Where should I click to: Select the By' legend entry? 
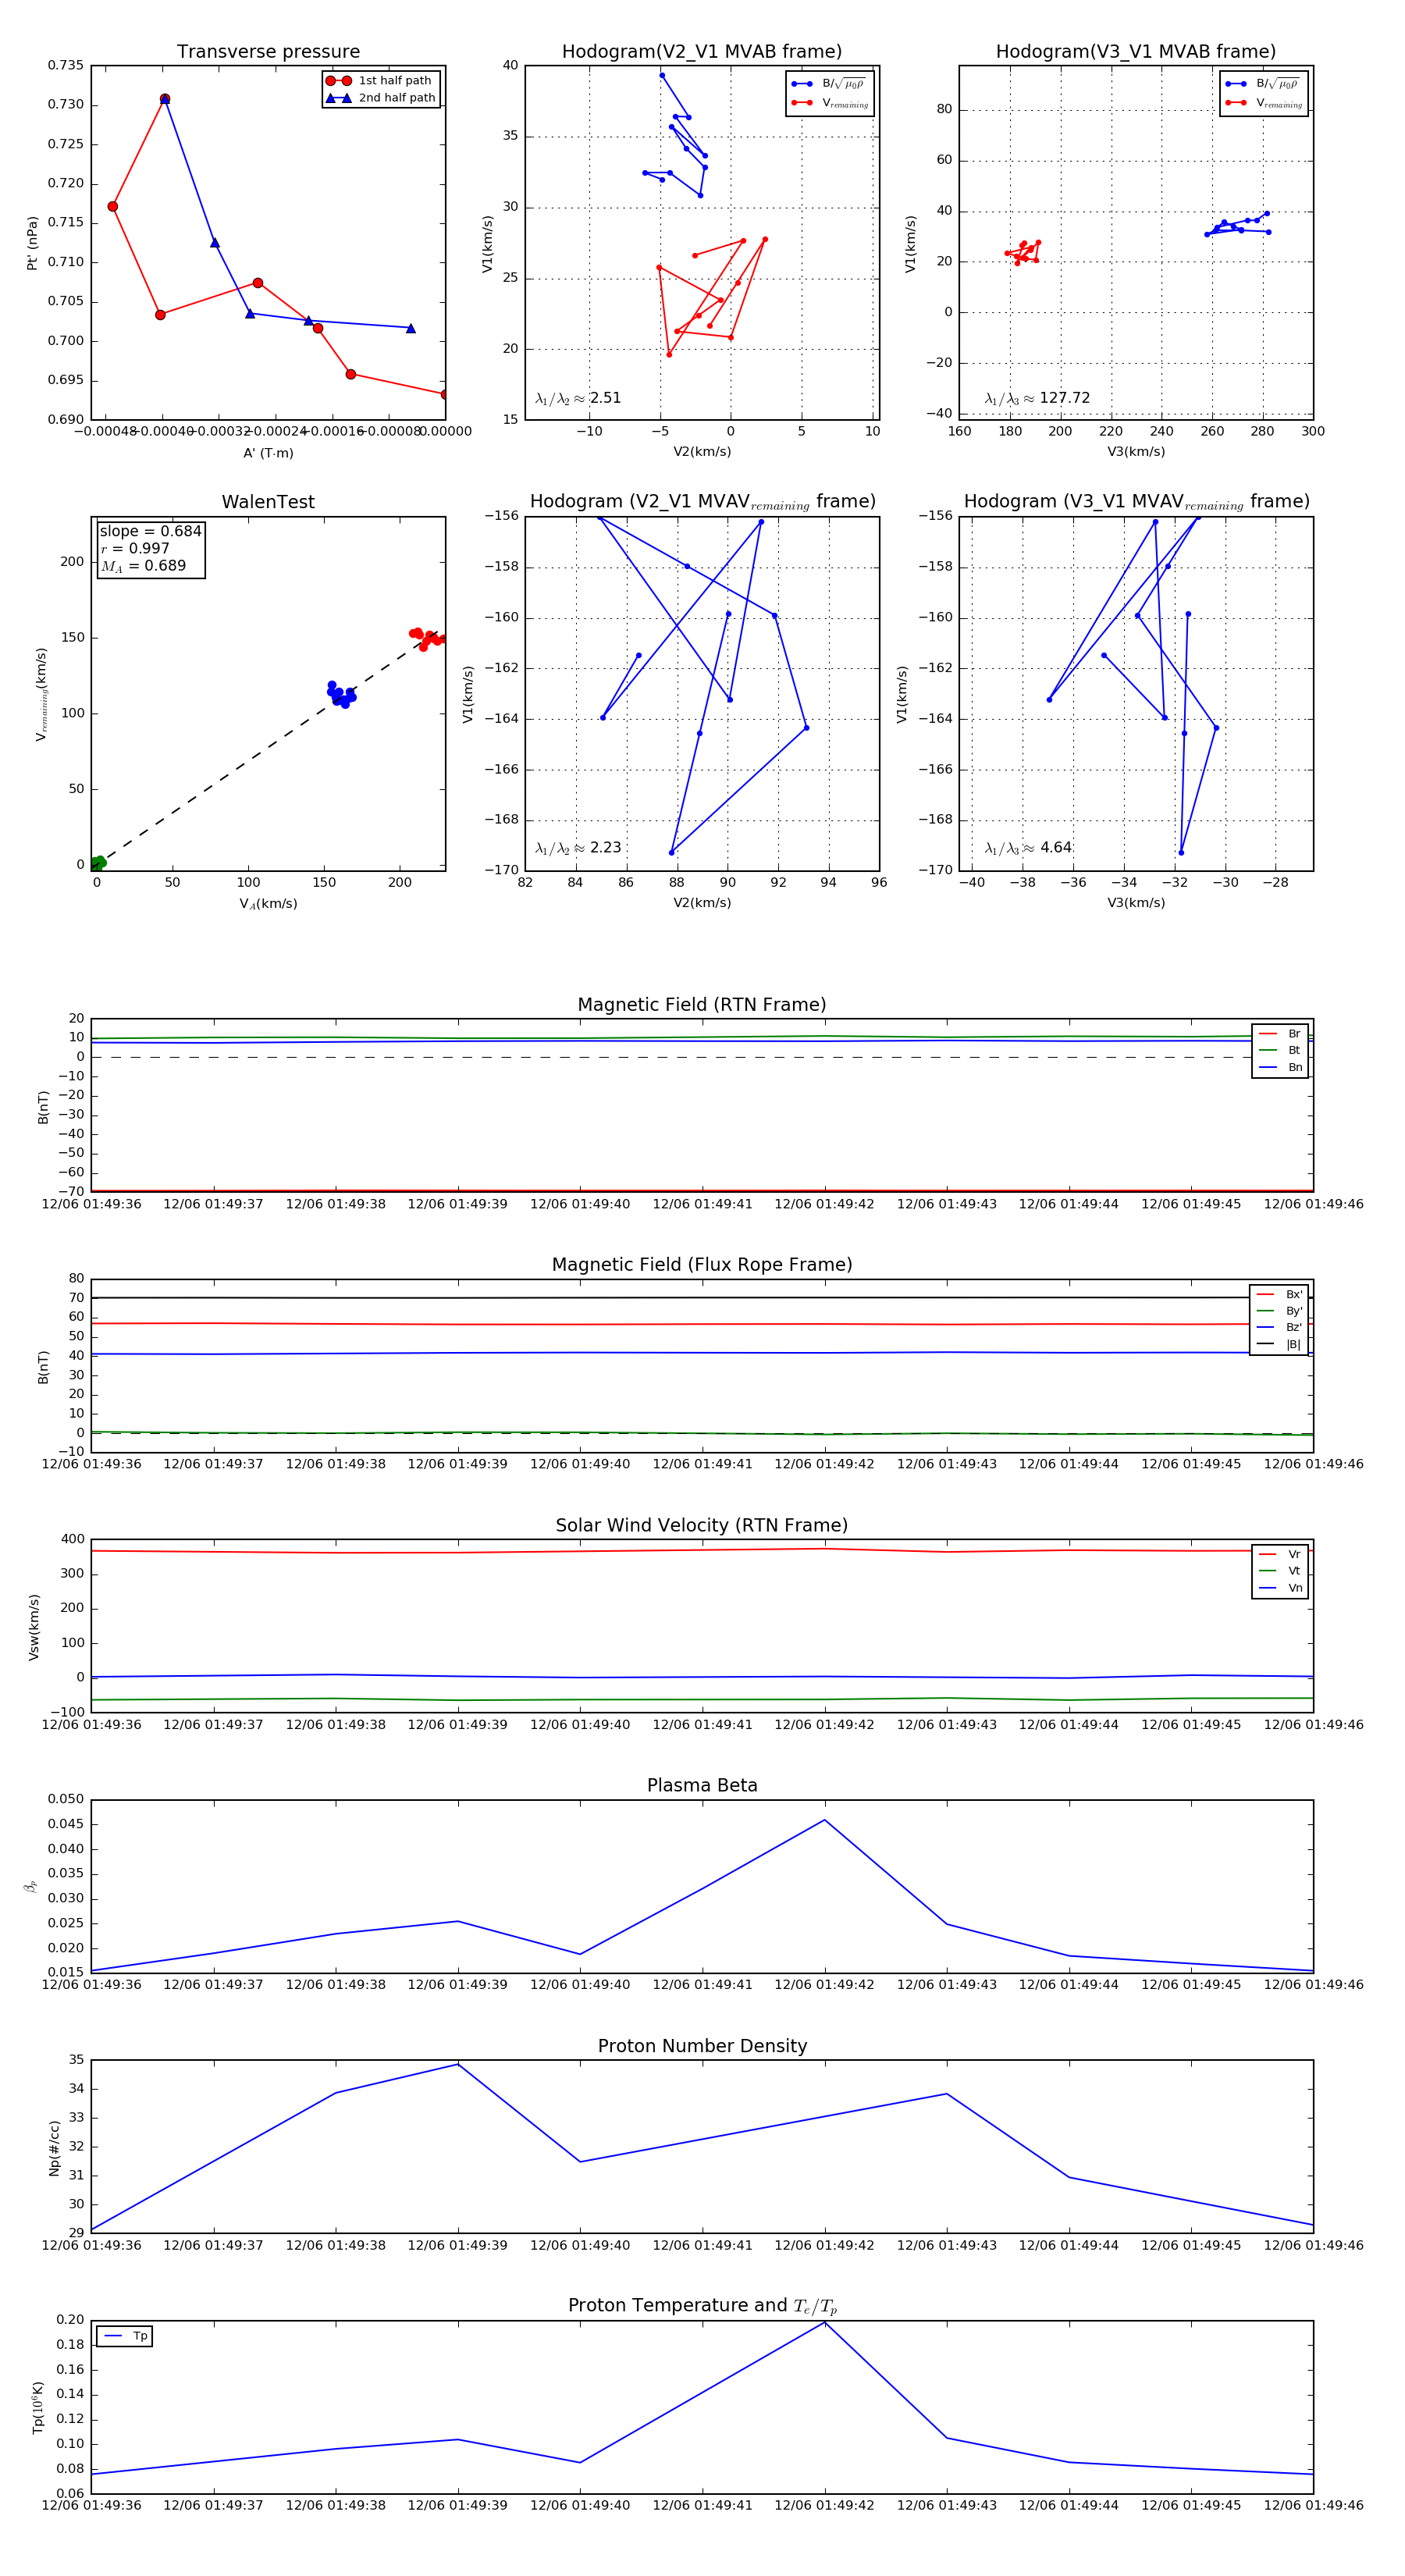coord(1280,1311)
